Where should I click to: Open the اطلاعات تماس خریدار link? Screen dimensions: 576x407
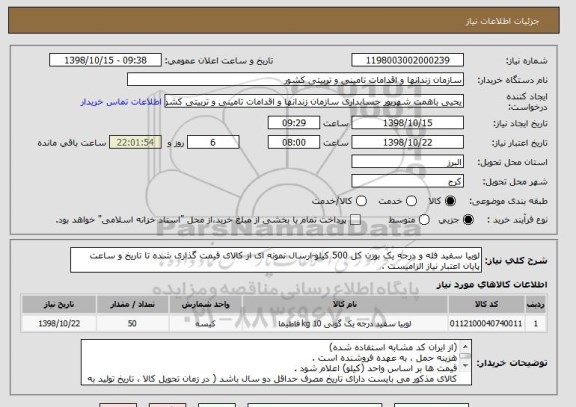pyautogui.click(x=121, y=102)
